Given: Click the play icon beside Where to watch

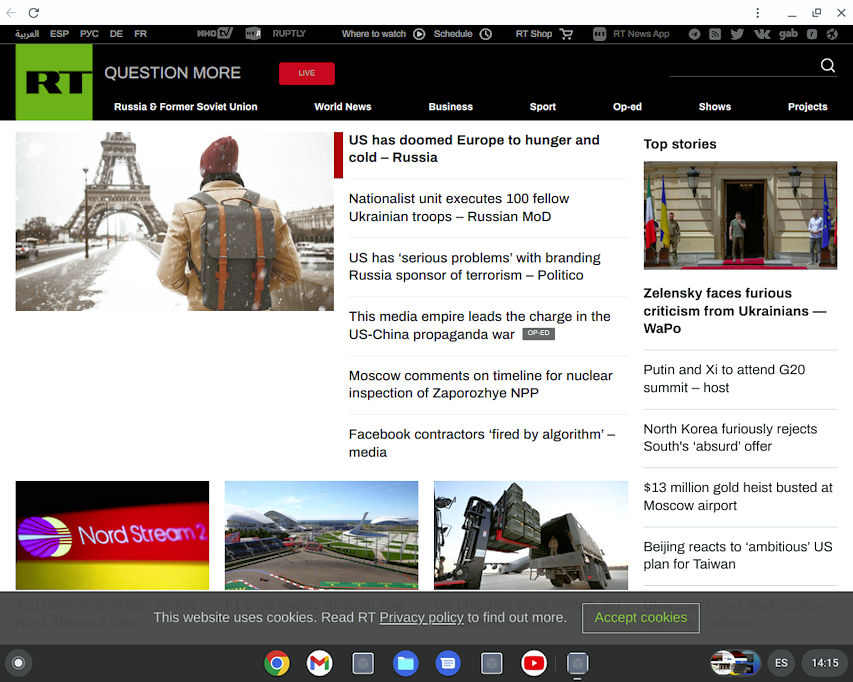Looking at the screenshot, I should click(x=419, y=34).
